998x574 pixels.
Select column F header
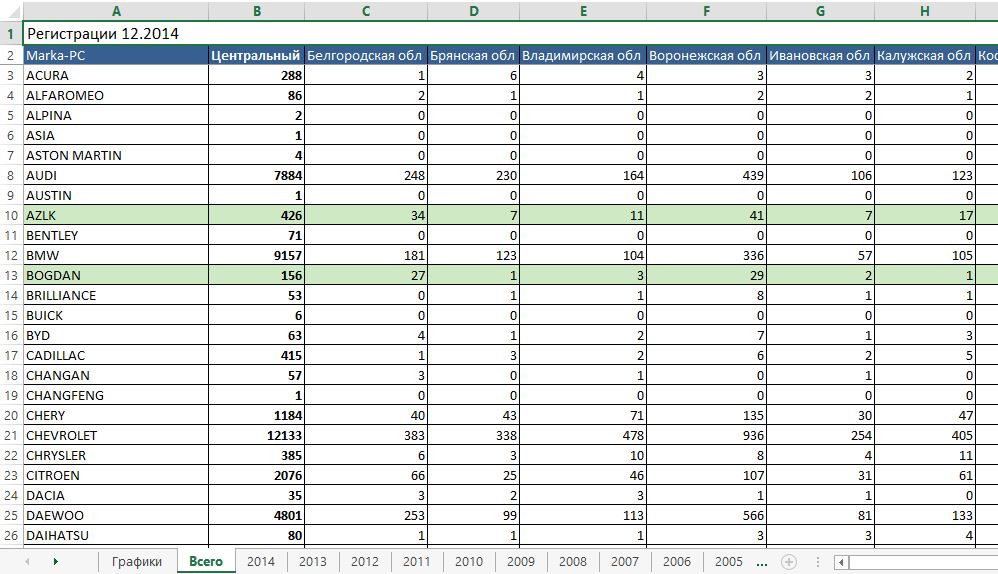tap(706, 11)
